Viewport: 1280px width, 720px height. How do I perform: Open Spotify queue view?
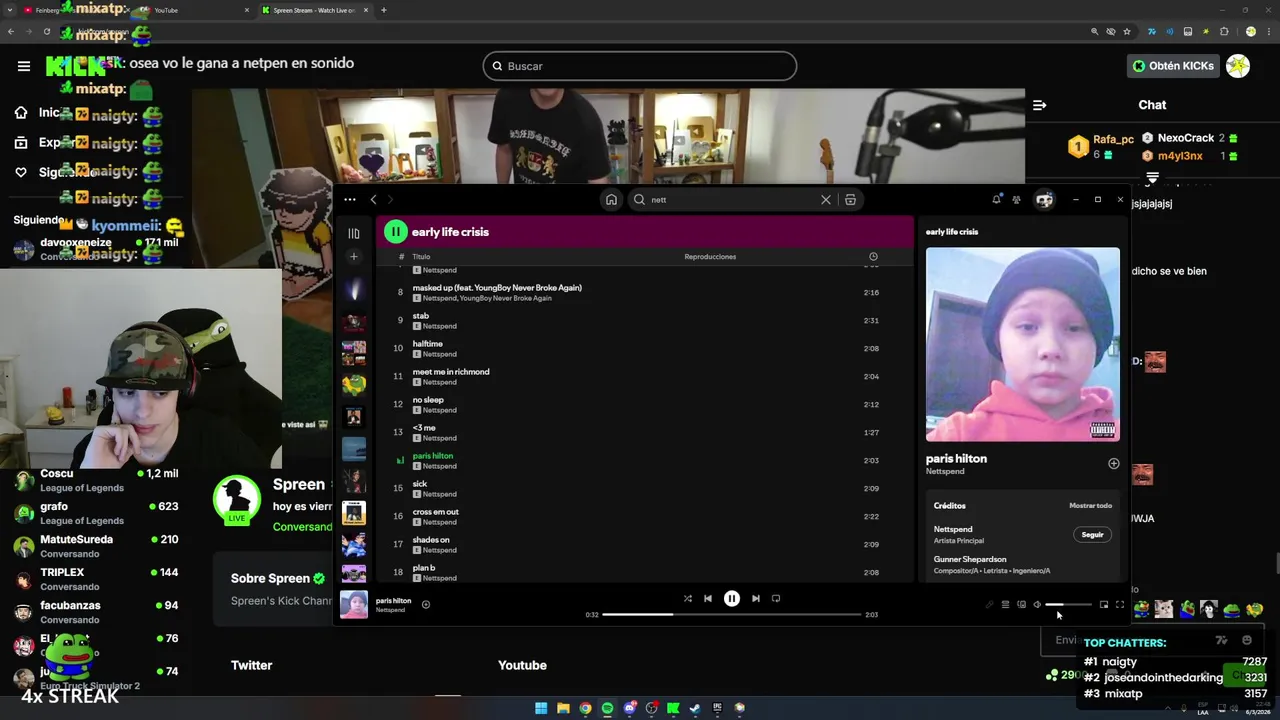1005,604
